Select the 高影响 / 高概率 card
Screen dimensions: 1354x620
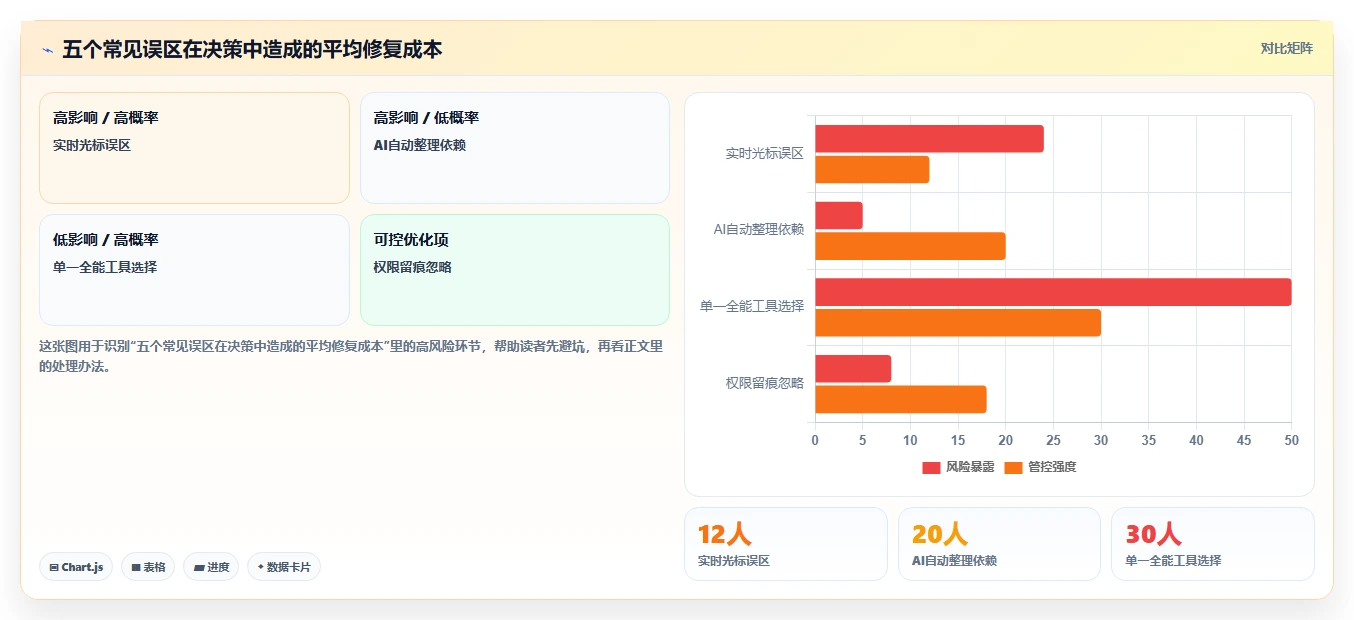(x=194, y=148)
